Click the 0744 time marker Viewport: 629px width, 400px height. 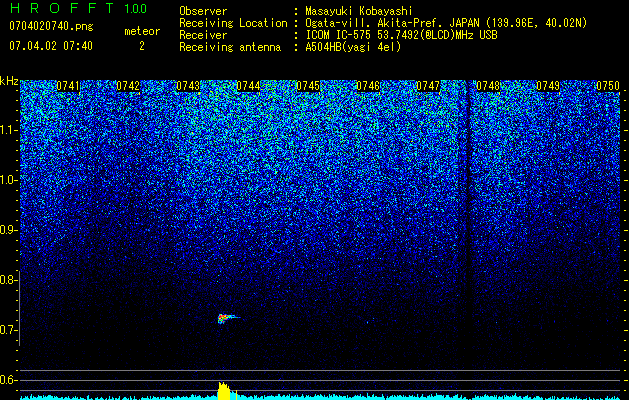tap(248, 86)
